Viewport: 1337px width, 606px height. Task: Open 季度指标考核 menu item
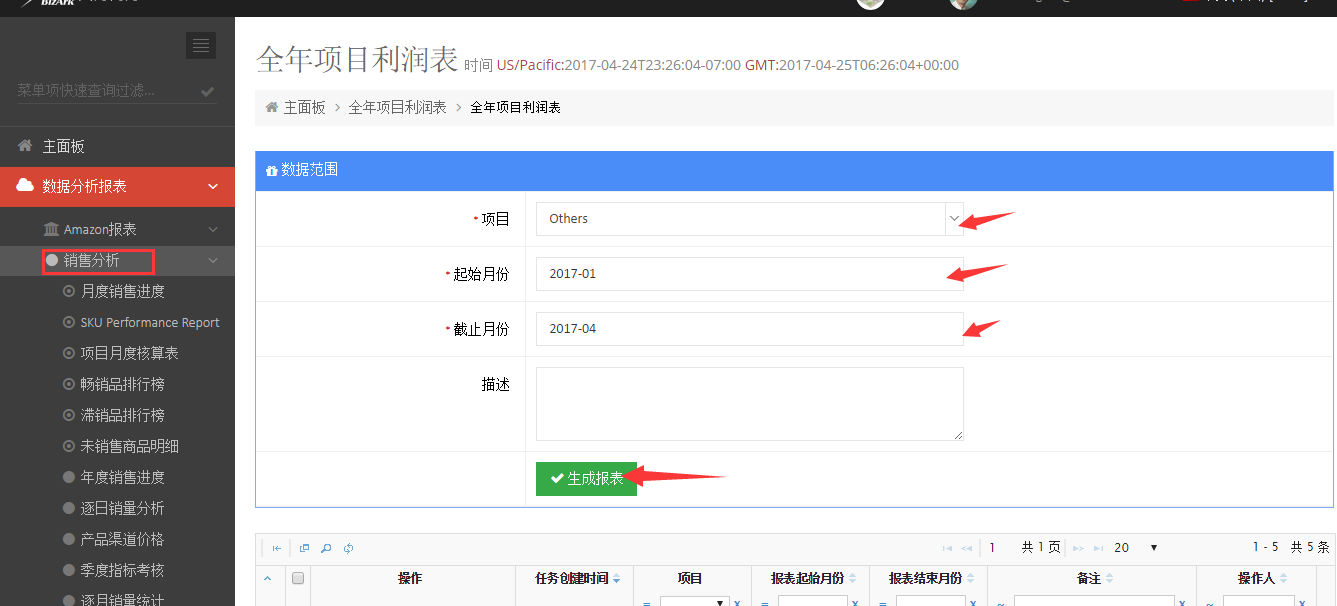tap(122, 570)
